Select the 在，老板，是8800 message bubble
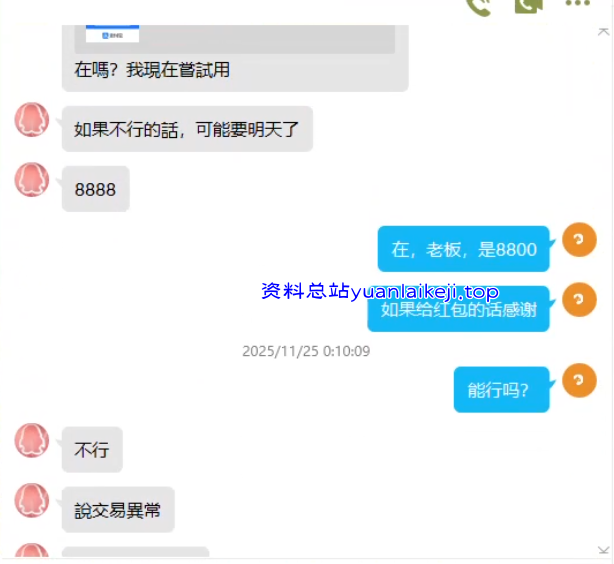614x564 pixels. (x=464, y=249)
